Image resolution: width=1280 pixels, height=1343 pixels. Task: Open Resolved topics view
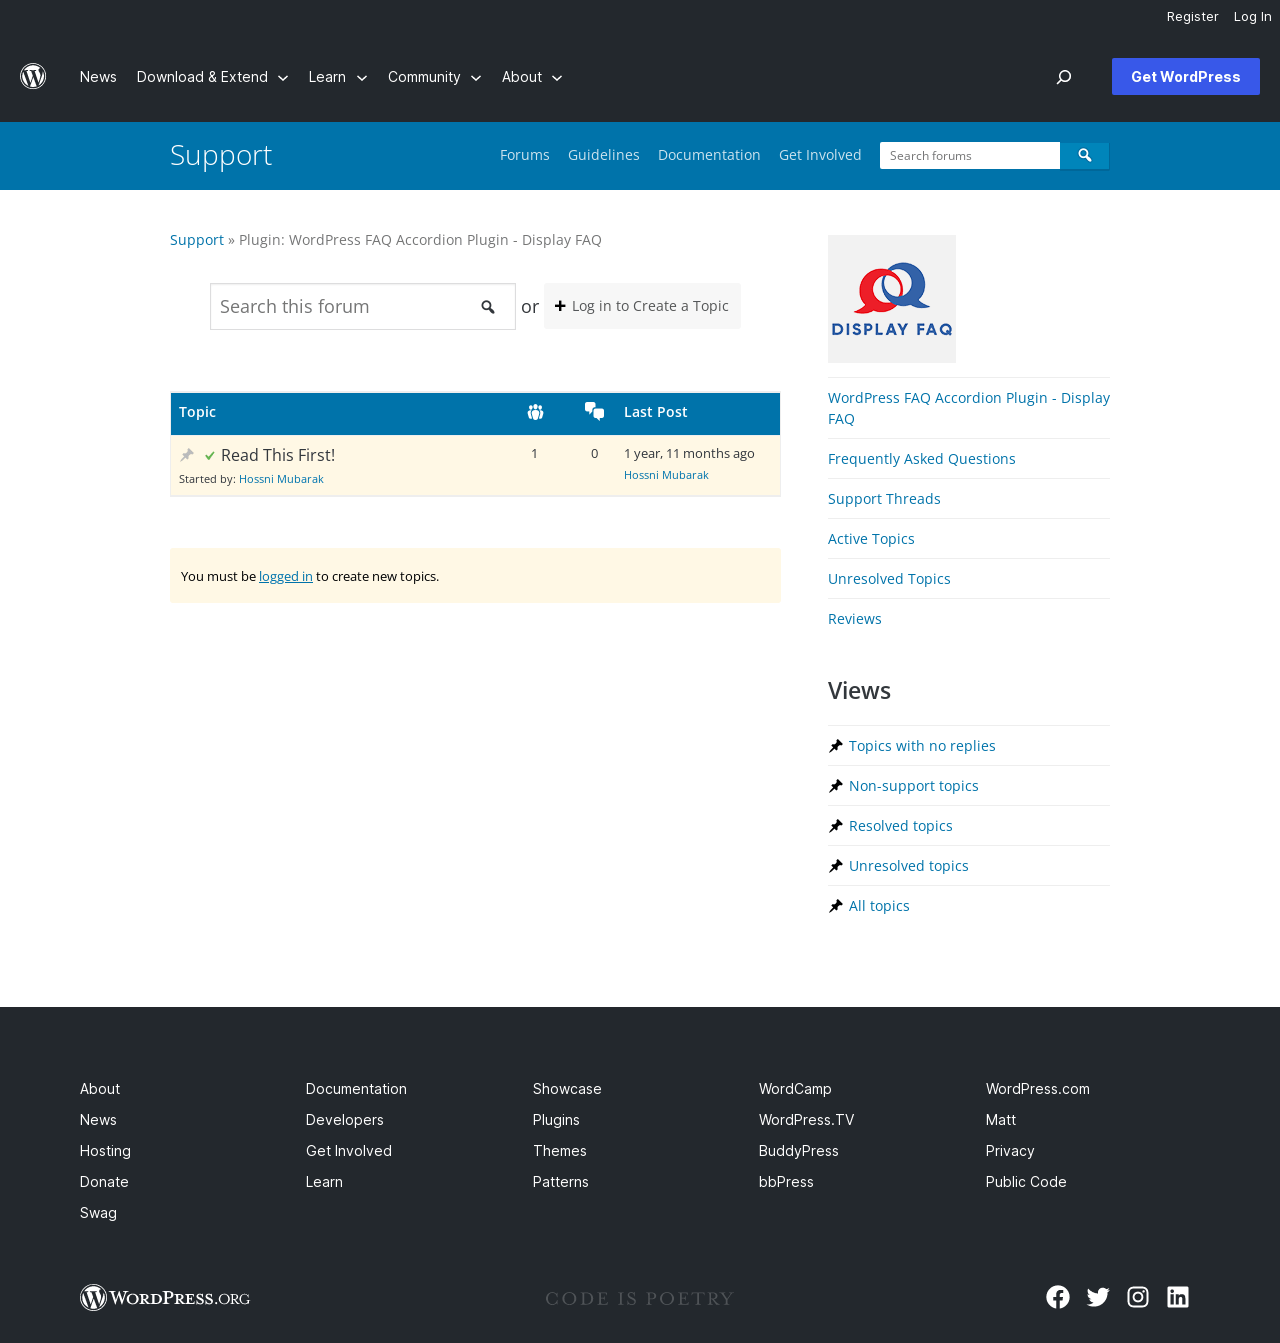901,826
